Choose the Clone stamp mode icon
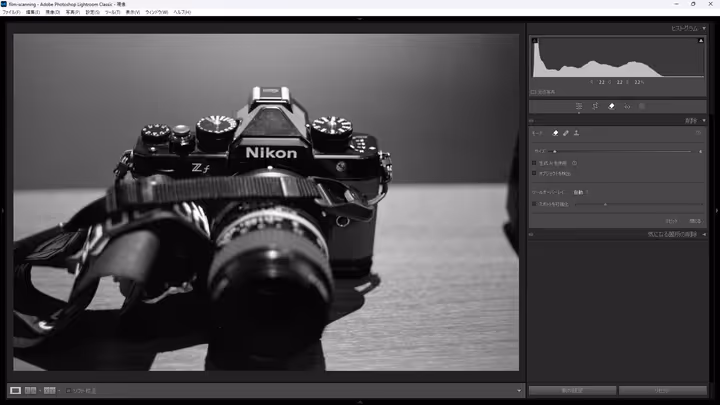Viewport: 720px width, 405px height. pyautogui.click(x=577, y=132)
